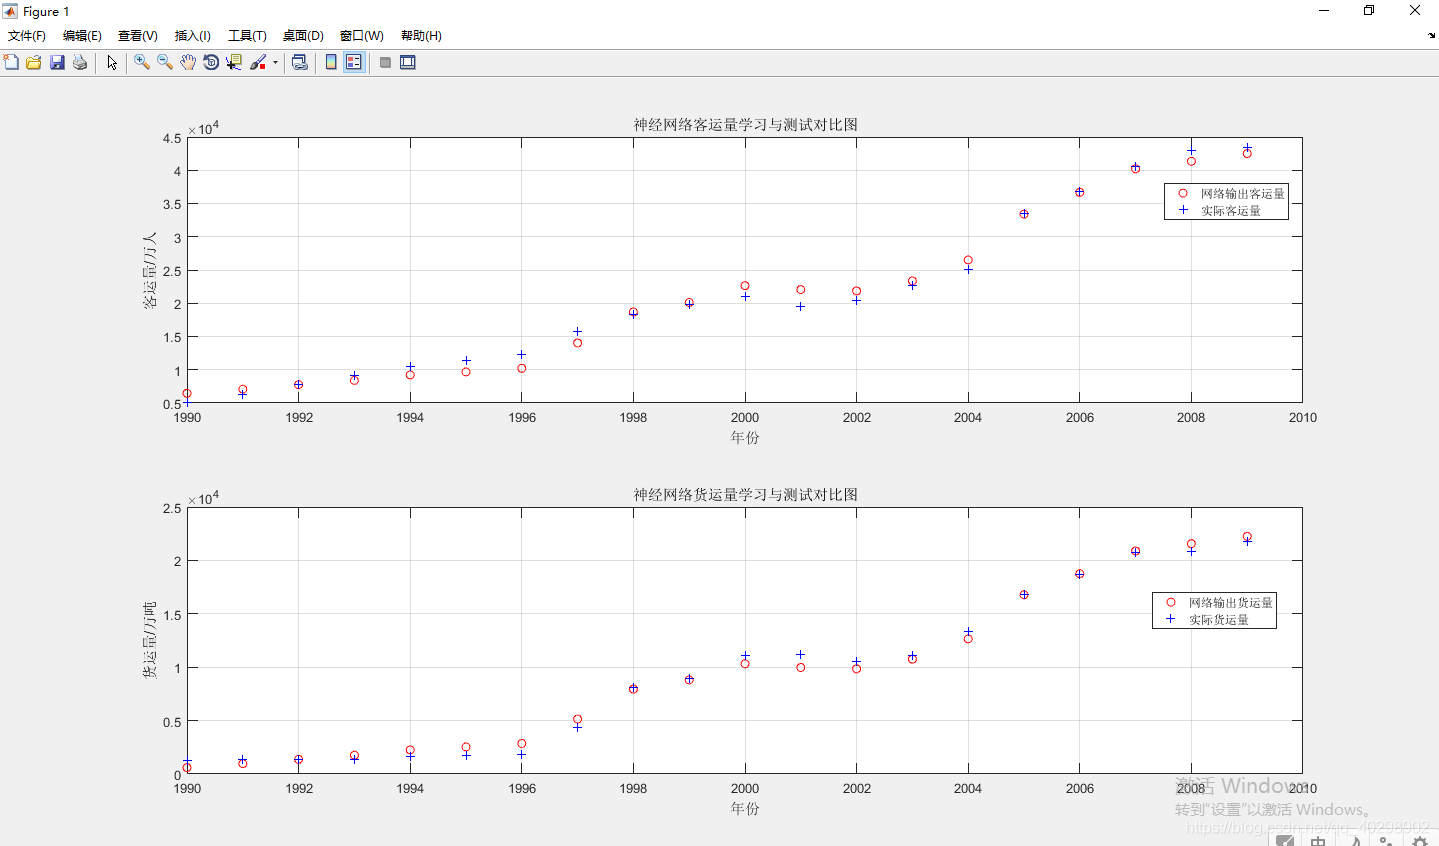Image resolution: width=1439 pixels, height=846 pixels.
Task: Save the figure with the floppy disk icon
Action: tap(57, 62)
